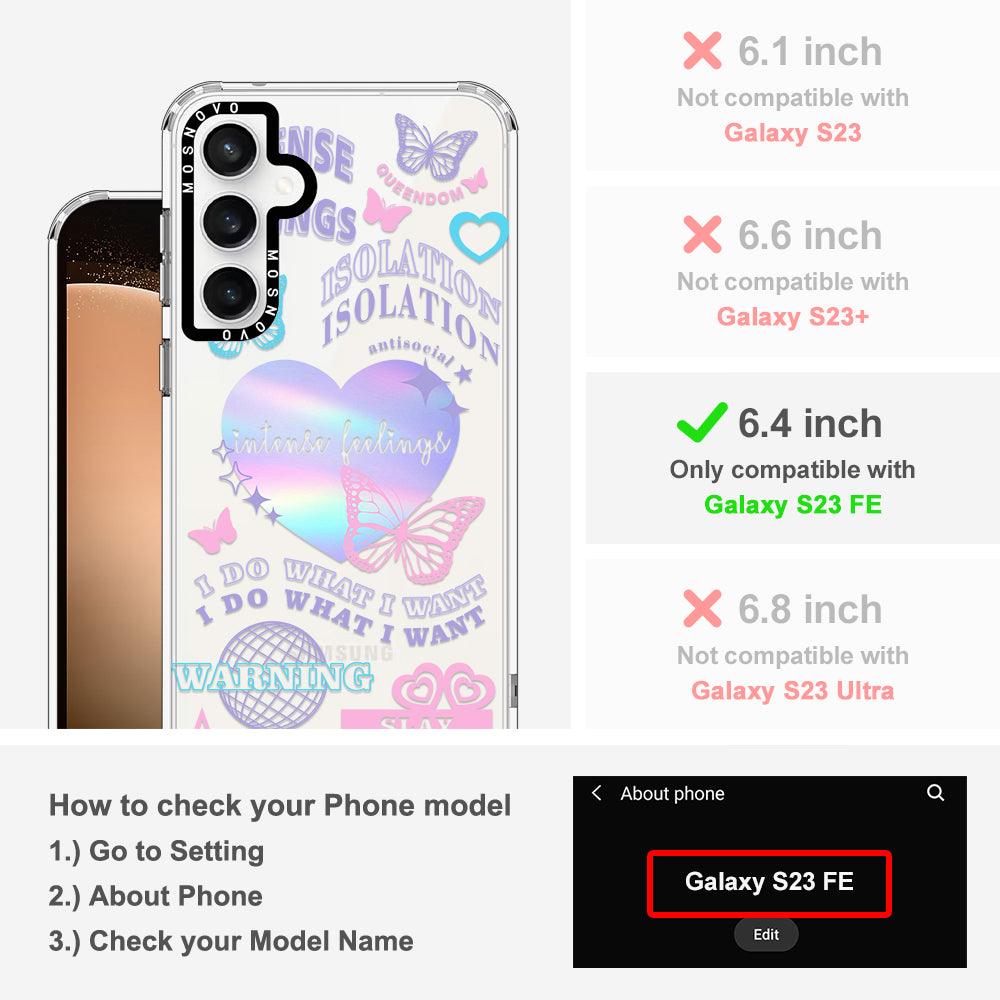Image resolution: width=1000 pixels, height=1000 pixels.
Task: Select the Galaxy S23 FE compatibility card
Action: tap(793, 458)
